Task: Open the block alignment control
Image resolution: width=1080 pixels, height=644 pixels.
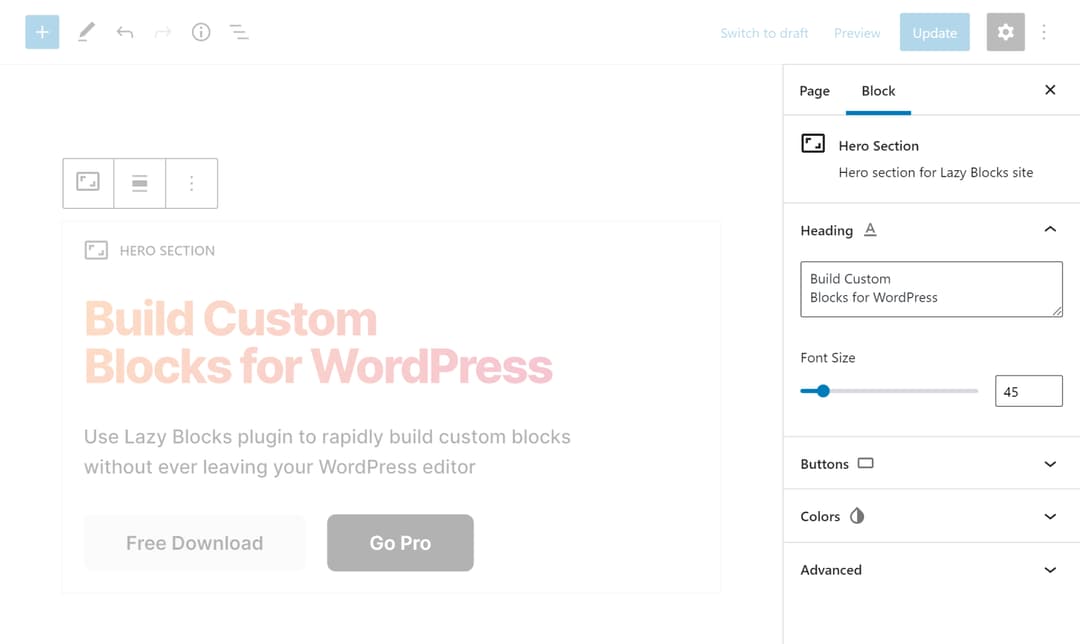Action: [x=140, y=183]
